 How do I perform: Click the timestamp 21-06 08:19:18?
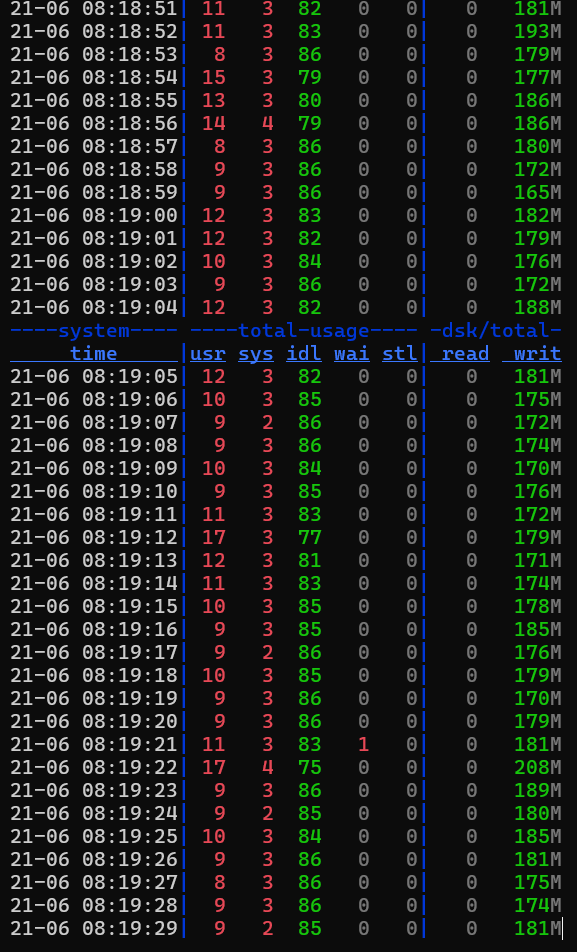[x=94, y=676]
